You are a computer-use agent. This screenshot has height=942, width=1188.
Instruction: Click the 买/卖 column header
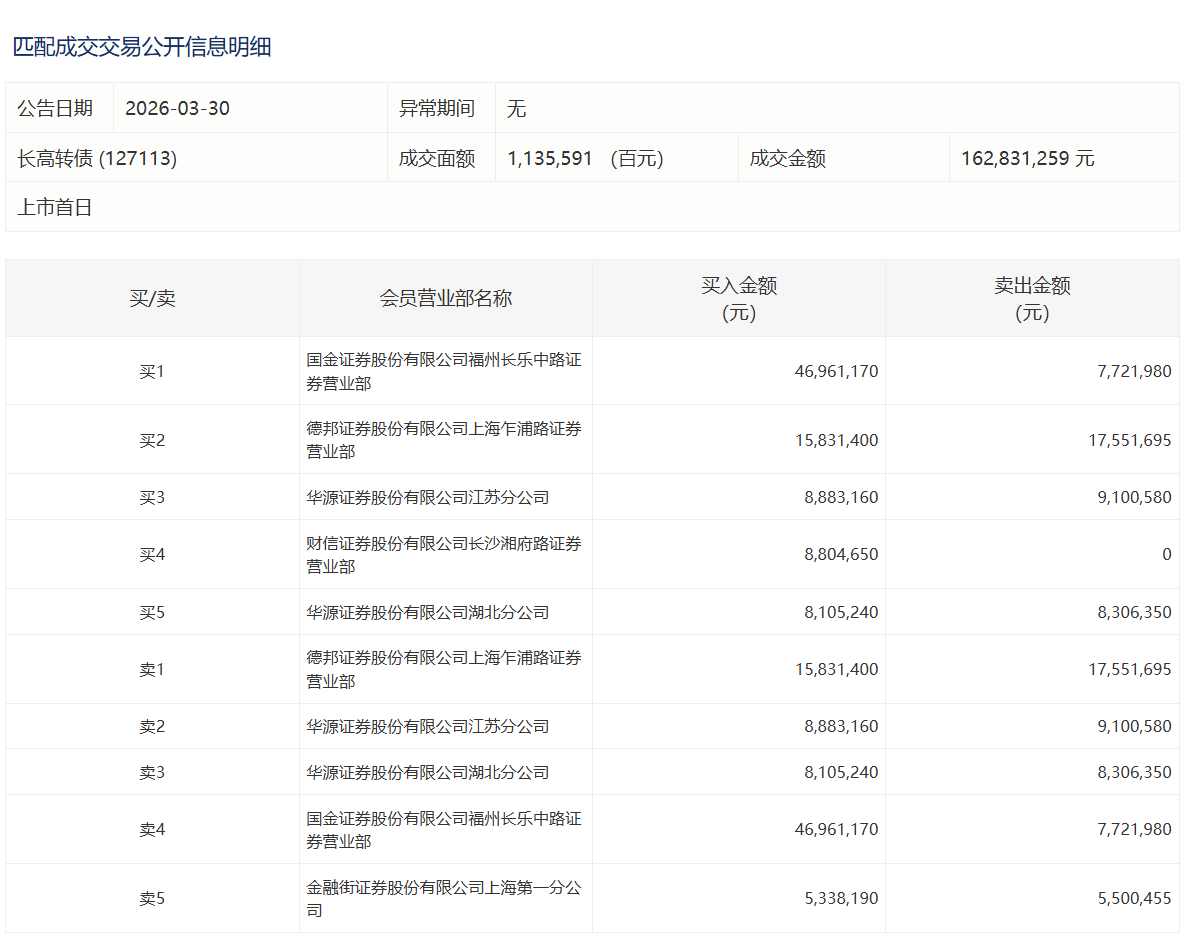pyautogui.click(x=152, y=298)
